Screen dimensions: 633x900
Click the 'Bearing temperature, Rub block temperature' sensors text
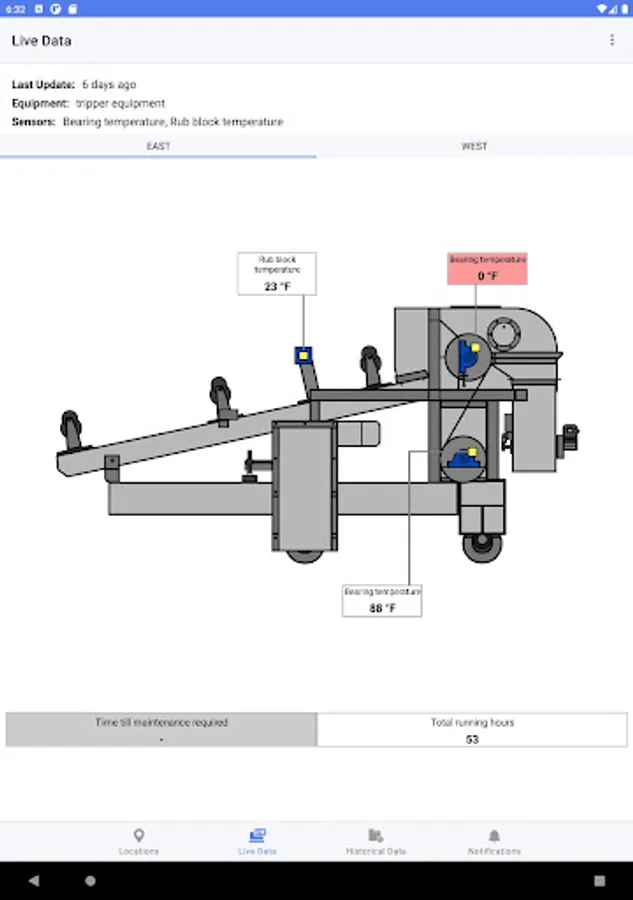tap(173, 122)
